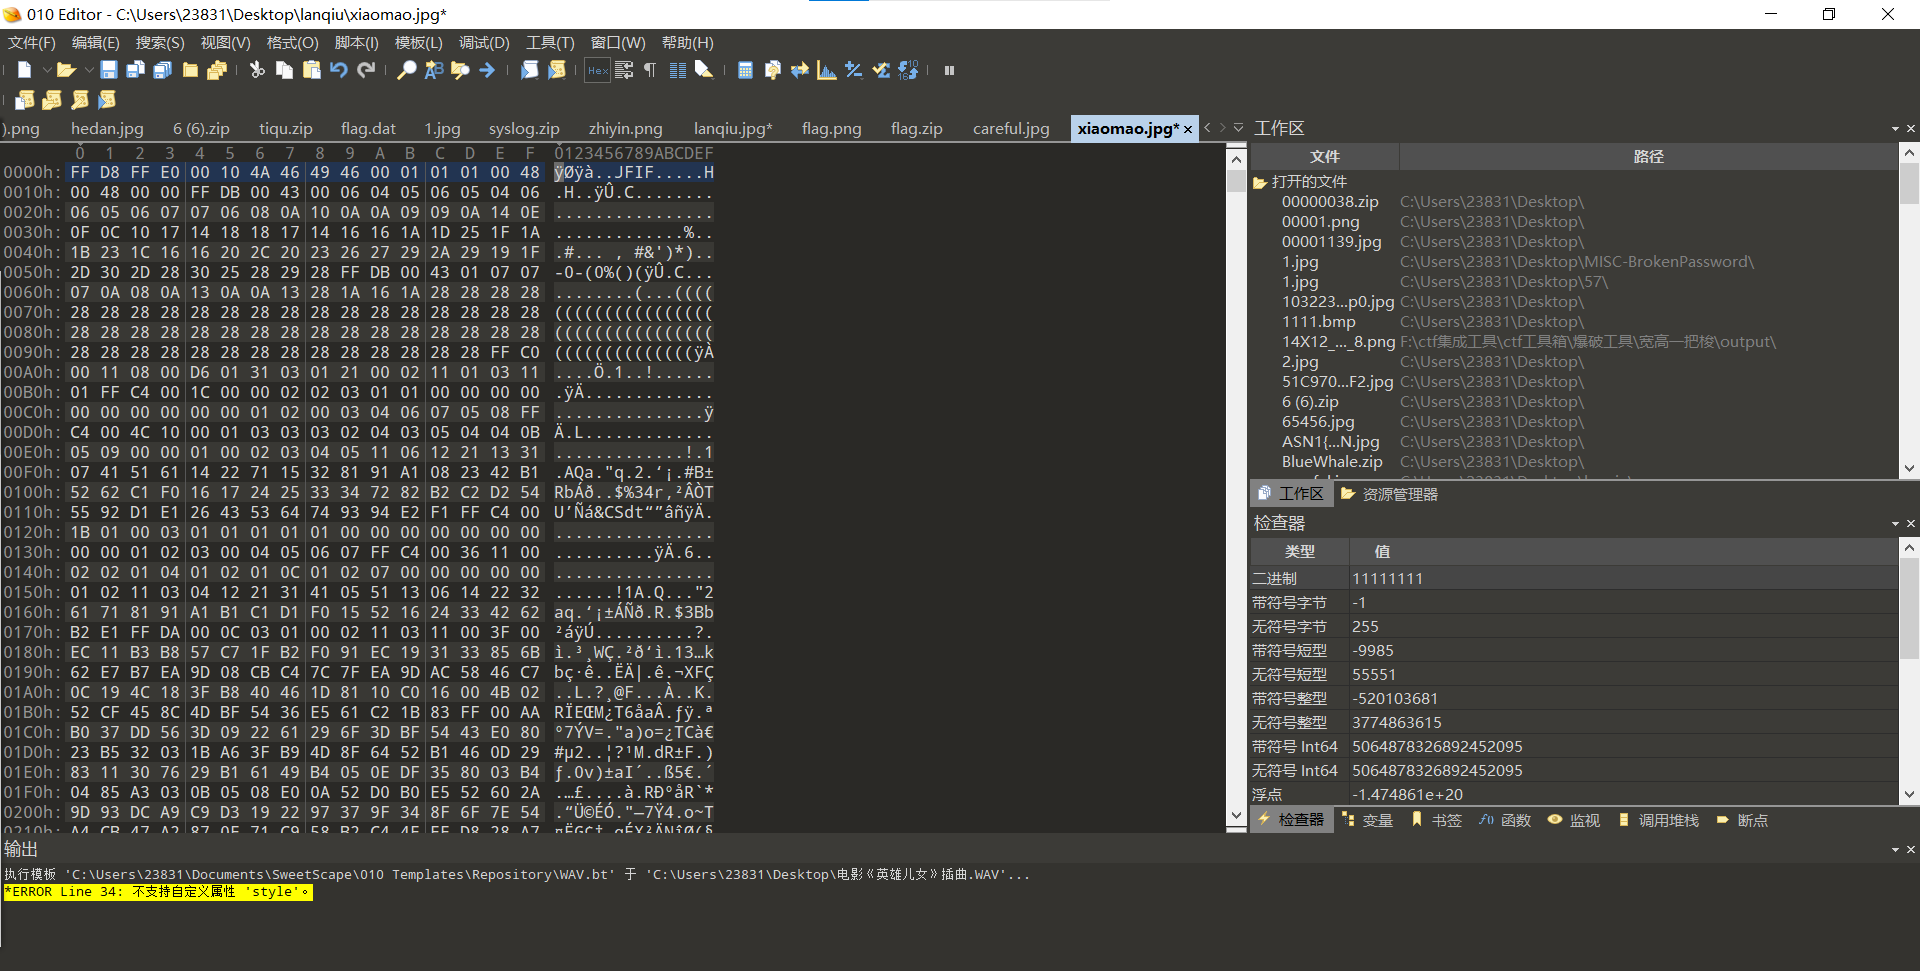1920x971 pixels.
Task: Click the 类型 column header
Action: click(1299, 552)
